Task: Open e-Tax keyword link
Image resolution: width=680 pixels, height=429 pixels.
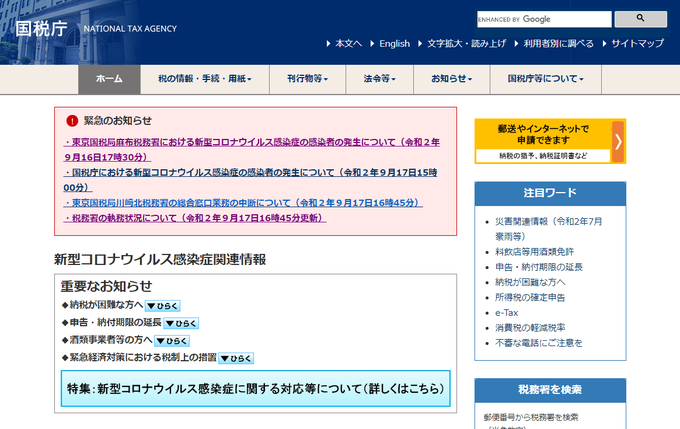Action: [507, 312]
